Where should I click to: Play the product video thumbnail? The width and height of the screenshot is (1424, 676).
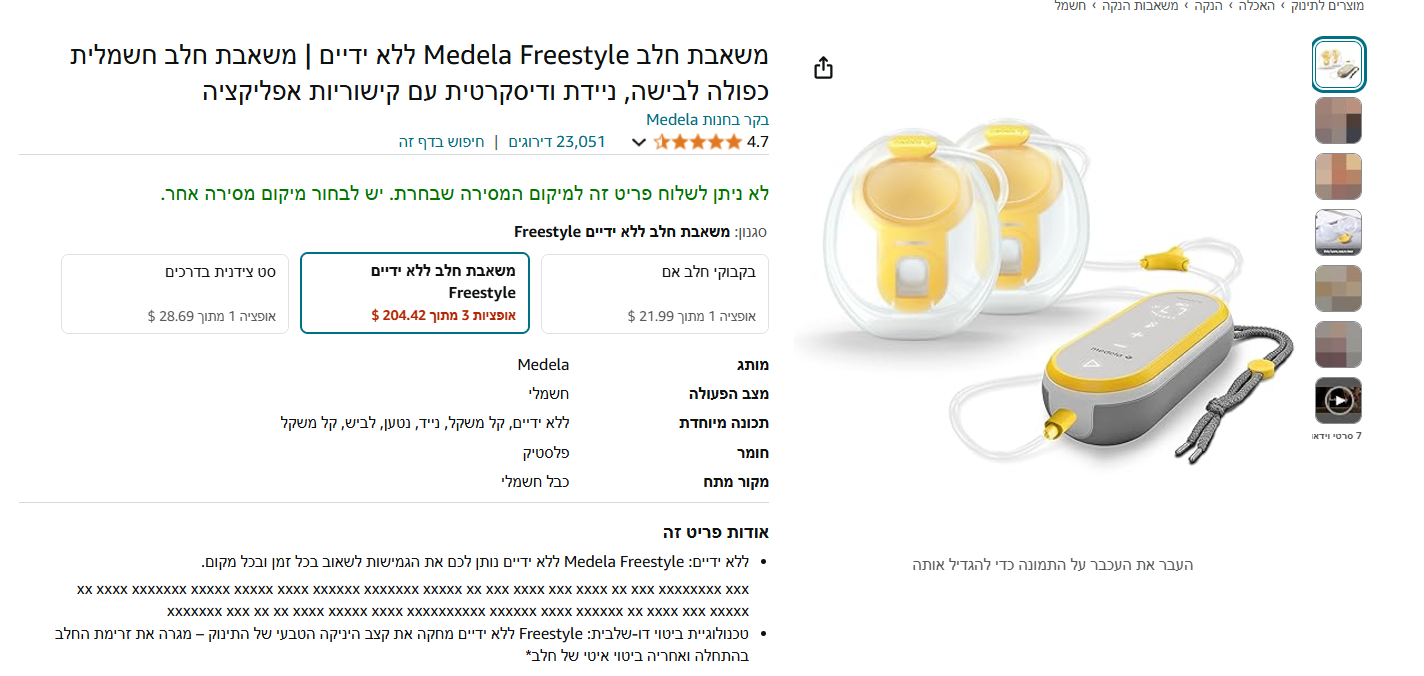coord(1338,401)
